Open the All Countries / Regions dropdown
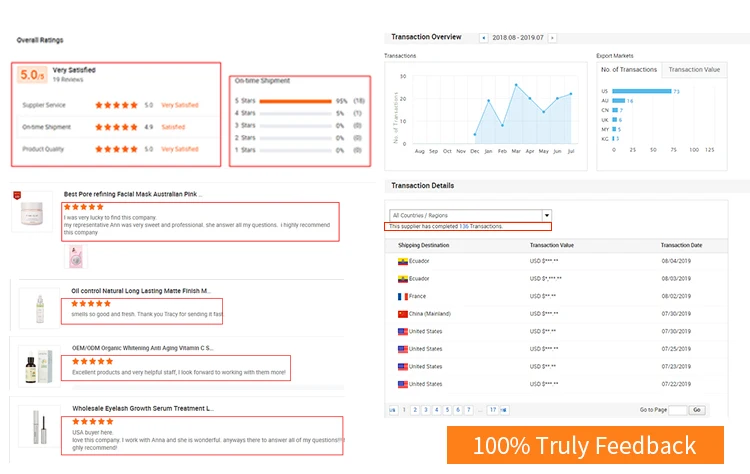This screenshot has width=750, height=474. click(x=471, y=216)
